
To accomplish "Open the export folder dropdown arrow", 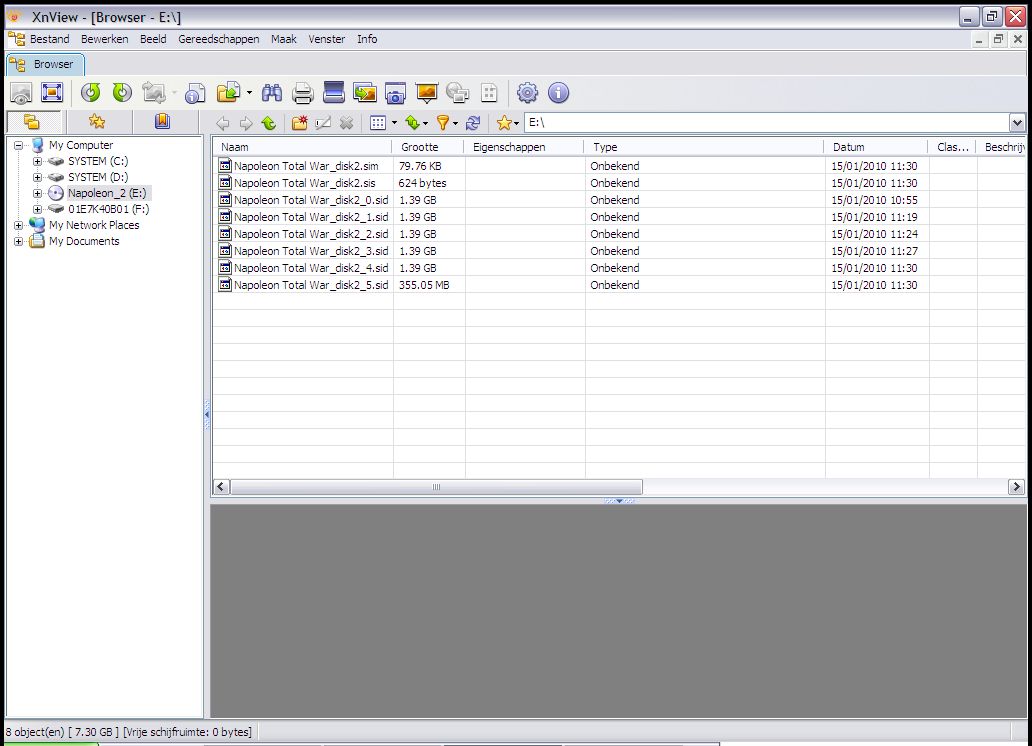I will tap(249, 93).
